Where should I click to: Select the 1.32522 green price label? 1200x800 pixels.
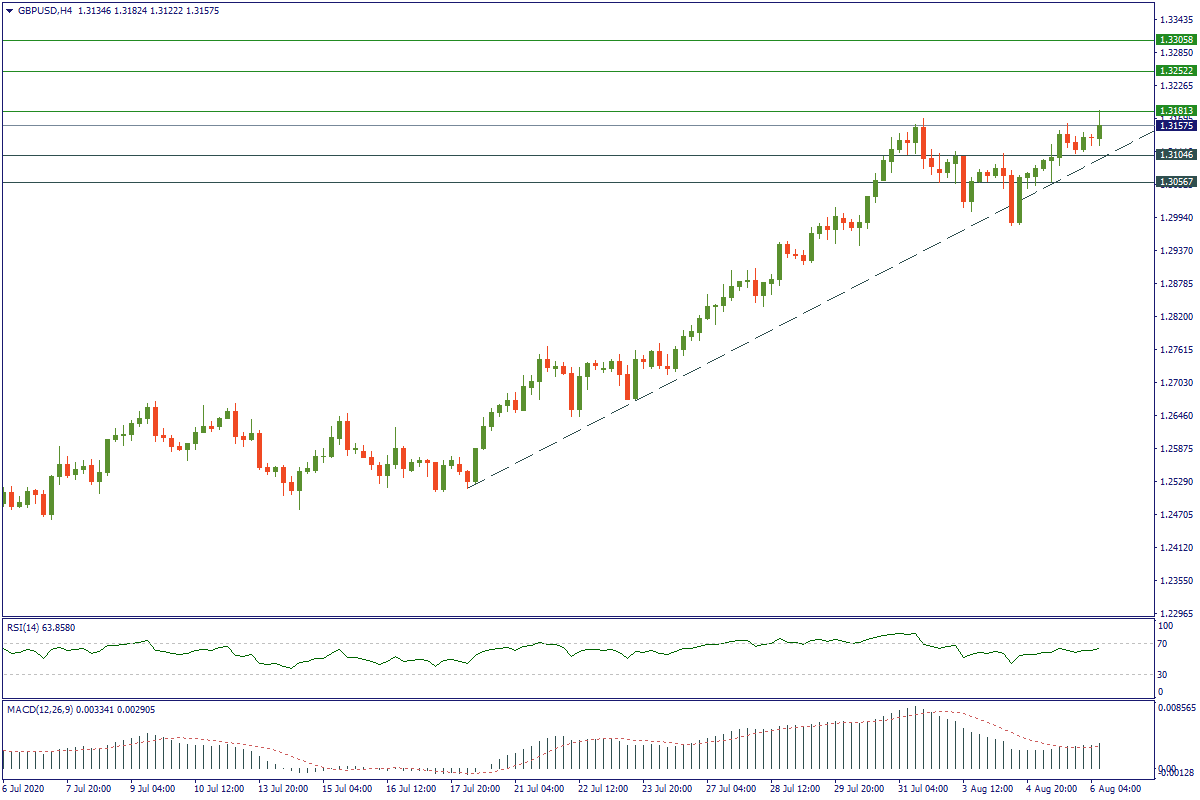pyautogui.click(x=1175, y=71)
